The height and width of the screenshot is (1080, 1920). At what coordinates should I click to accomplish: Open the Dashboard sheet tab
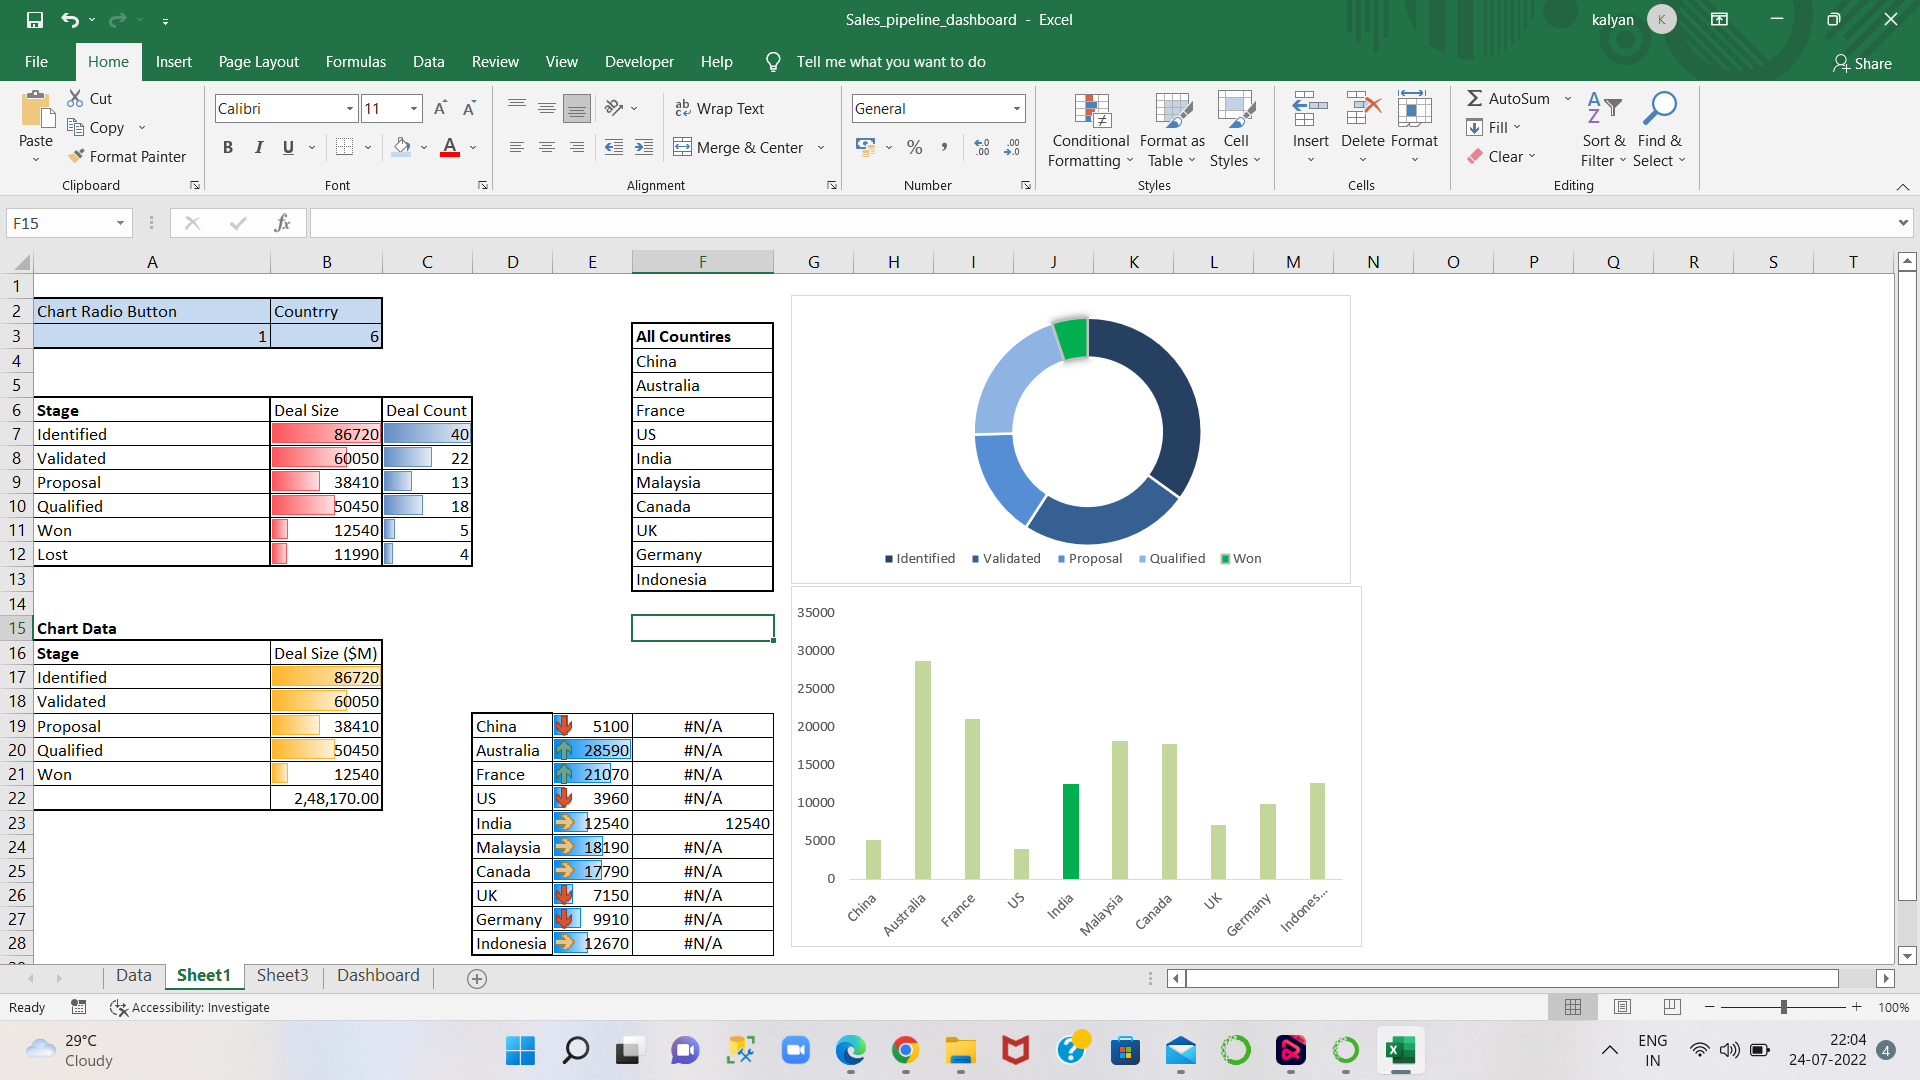point(377,975)
